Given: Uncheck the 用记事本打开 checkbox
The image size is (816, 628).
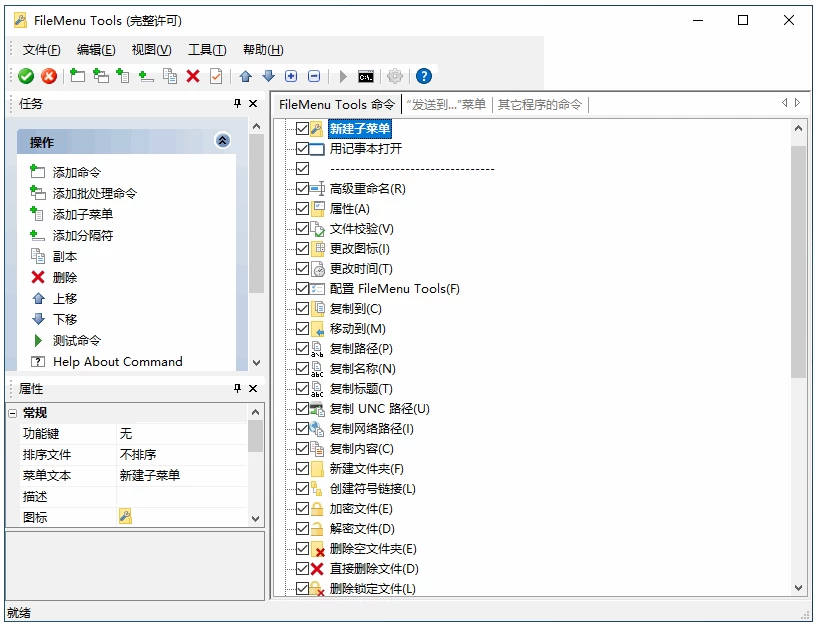Looking at the screenshot, I should tap(303, 149).
